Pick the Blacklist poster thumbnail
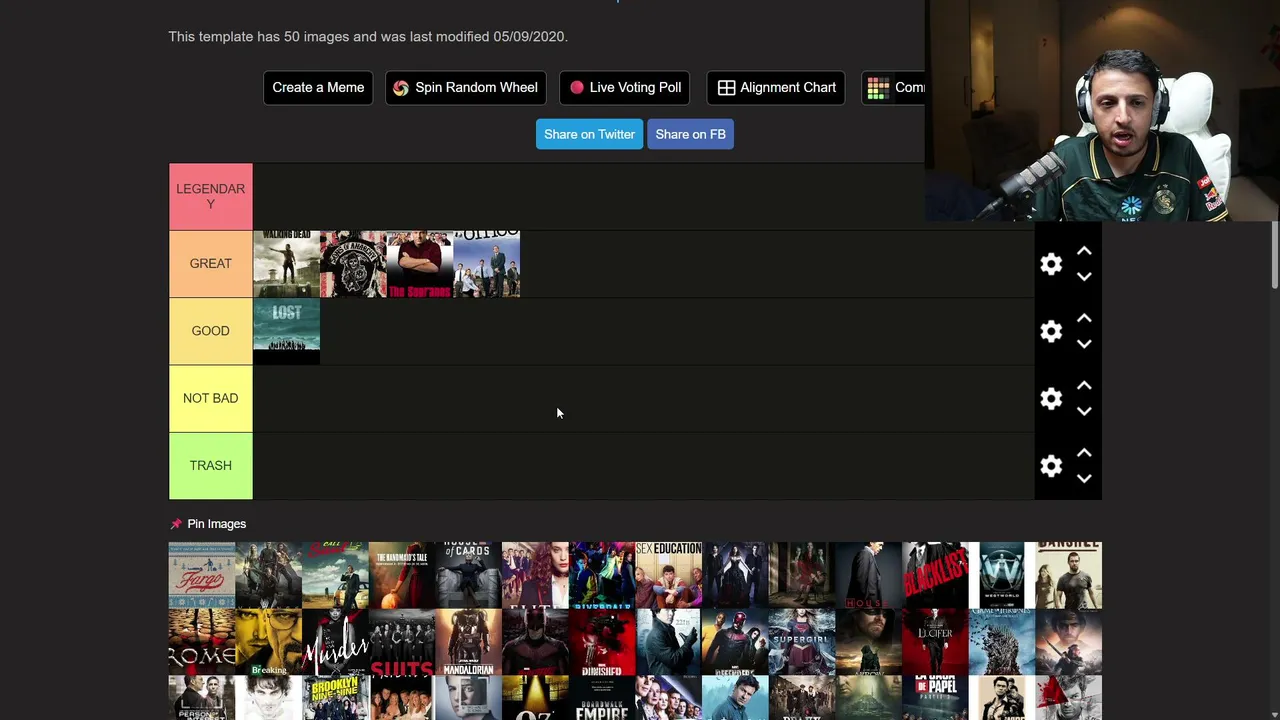 (935, 575)
